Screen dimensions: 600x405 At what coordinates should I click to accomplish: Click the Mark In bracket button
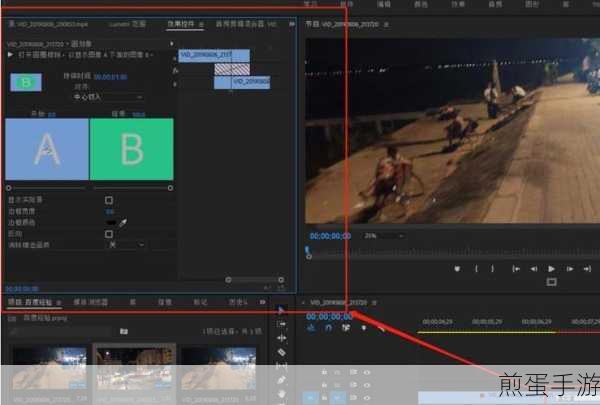tap(476, 269)
